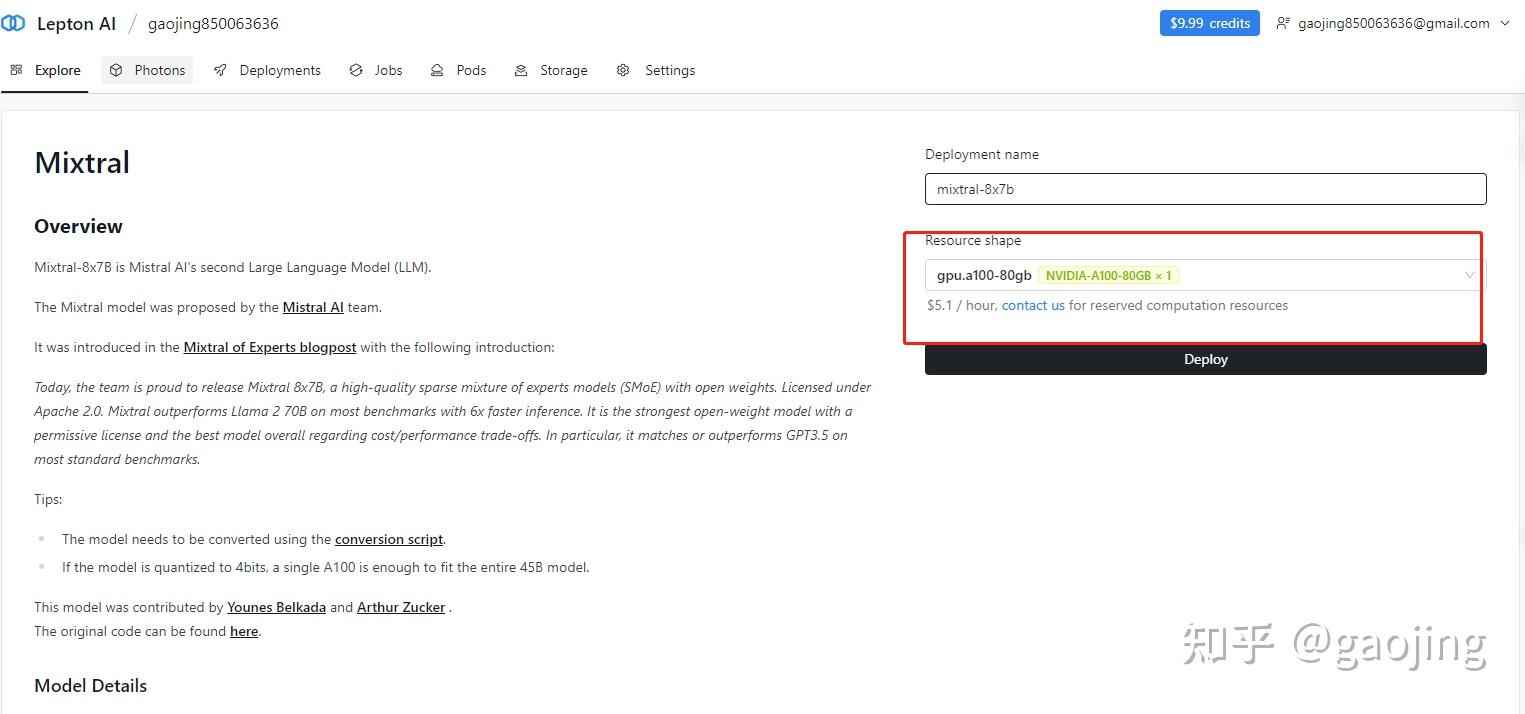Click the Photons cube icon

pyautogui.click(x=116, y=70)
